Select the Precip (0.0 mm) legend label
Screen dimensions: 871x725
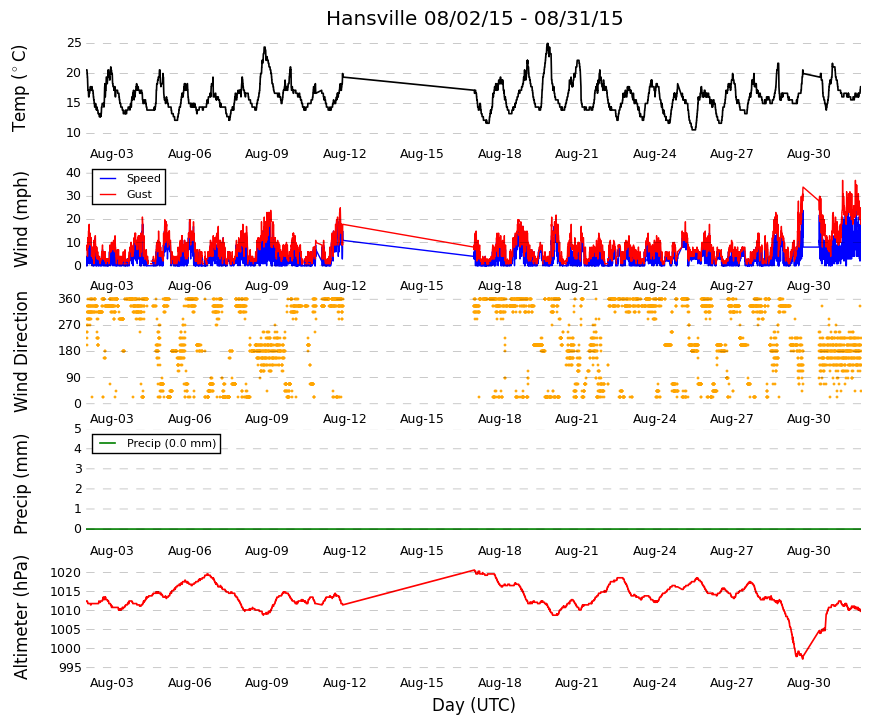[171, 443]
